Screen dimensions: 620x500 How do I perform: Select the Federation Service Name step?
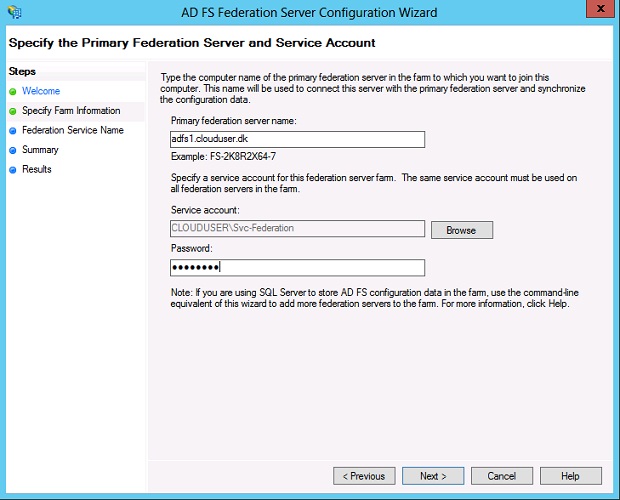pyautogui.click(x=73, y=130)
